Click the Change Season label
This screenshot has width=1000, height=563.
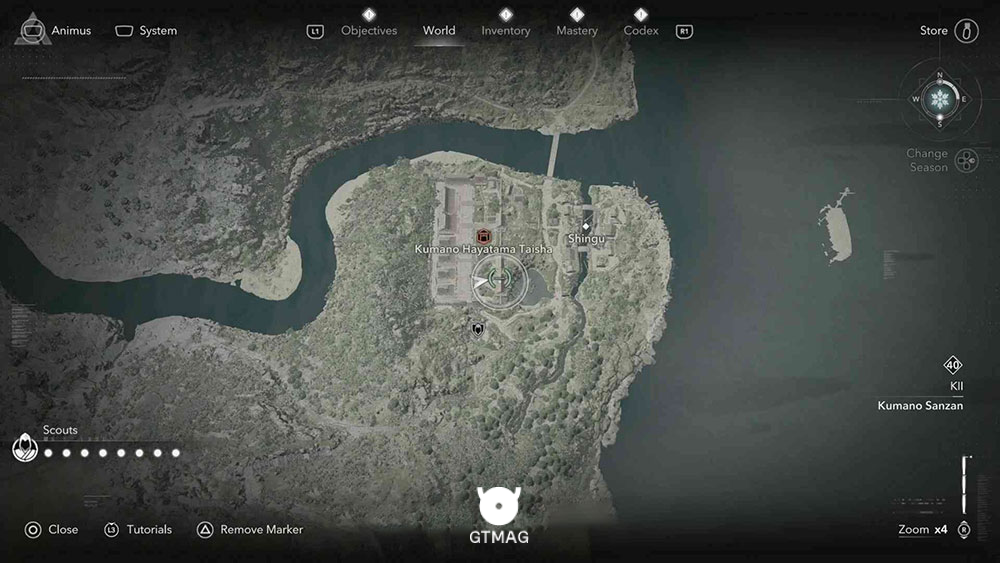click(927, 161)
